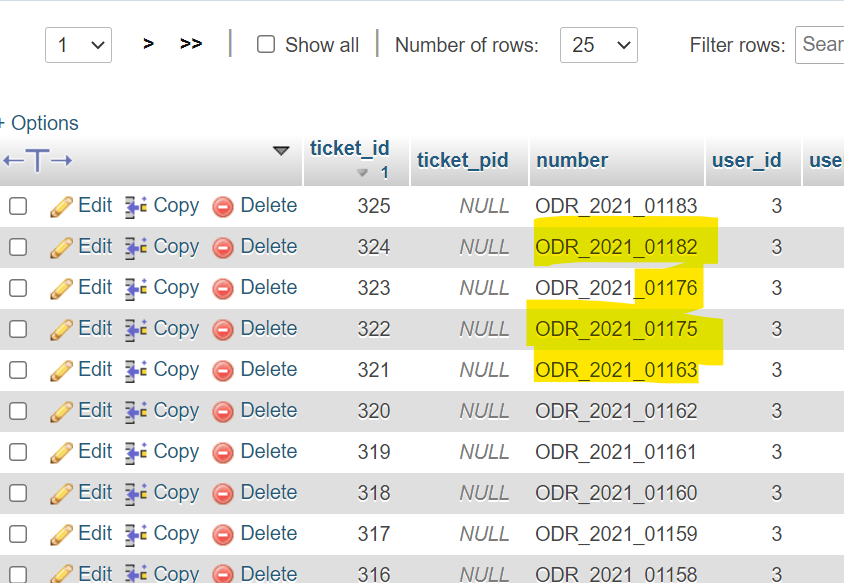Open the Number of rows dropdown
The width and height of the screenshot is (844, 583).
click(598, 45)
